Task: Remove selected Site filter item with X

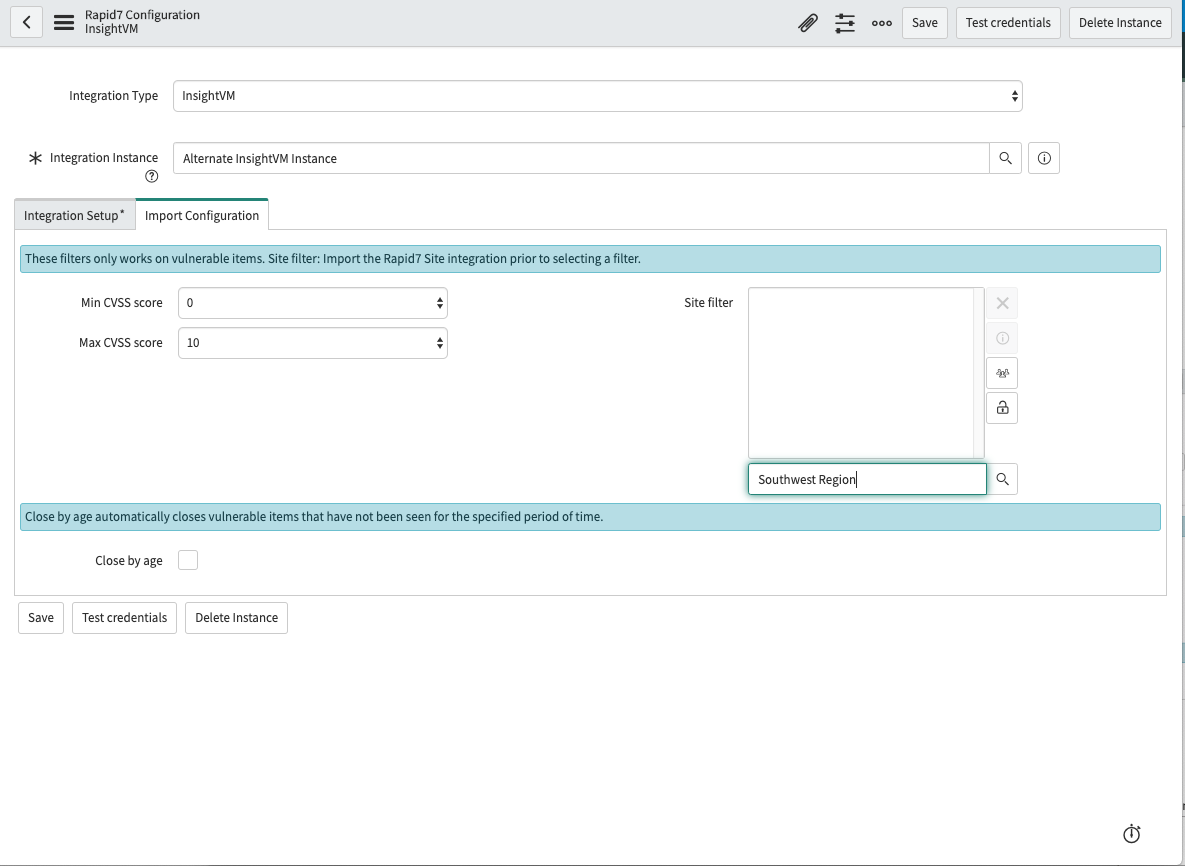Action: tap(1002, 303)
